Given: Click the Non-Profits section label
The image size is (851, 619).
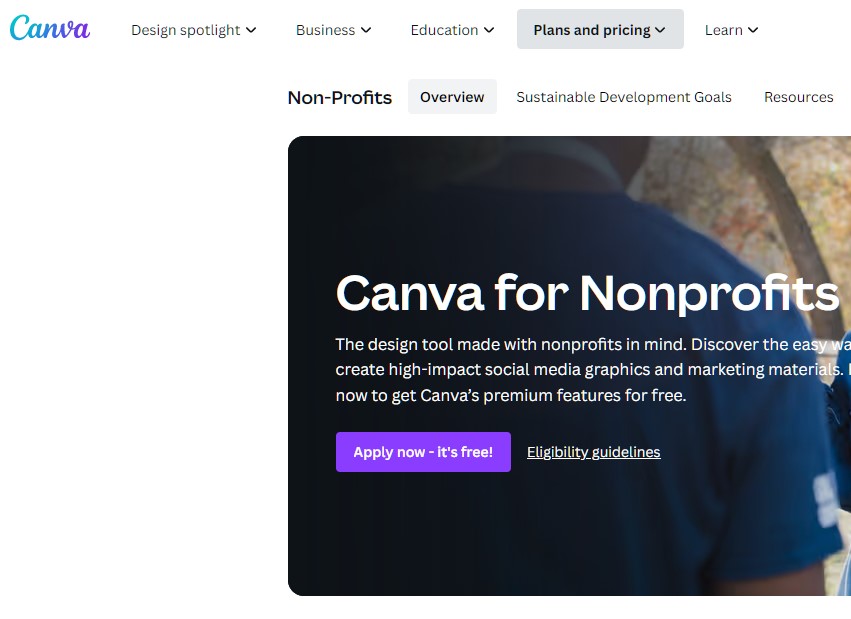Looking at the screenshot, I should click(x=339, y=97).
